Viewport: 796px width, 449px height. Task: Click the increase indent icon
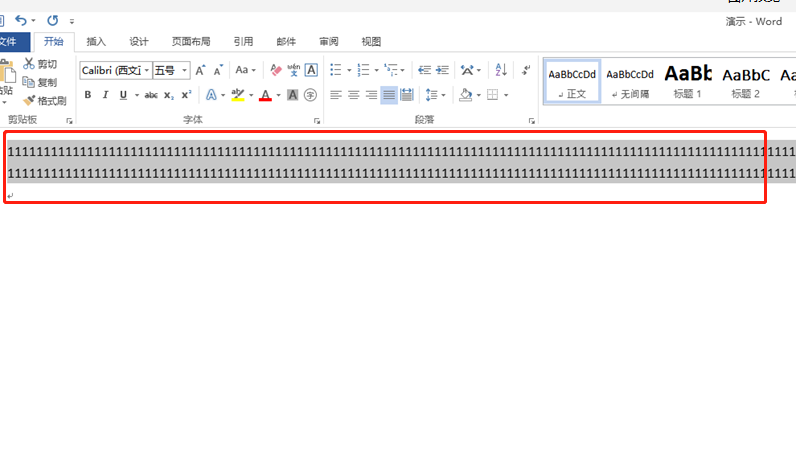443,70
